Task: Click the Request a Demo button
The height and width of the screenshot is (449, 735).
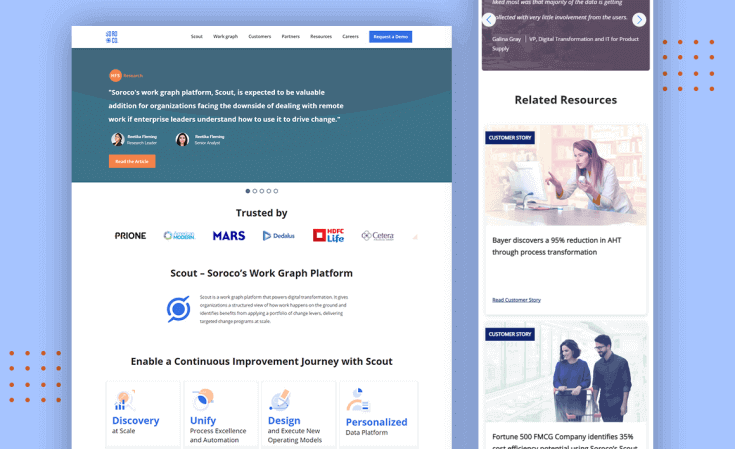Action: (x=390, y=36)
